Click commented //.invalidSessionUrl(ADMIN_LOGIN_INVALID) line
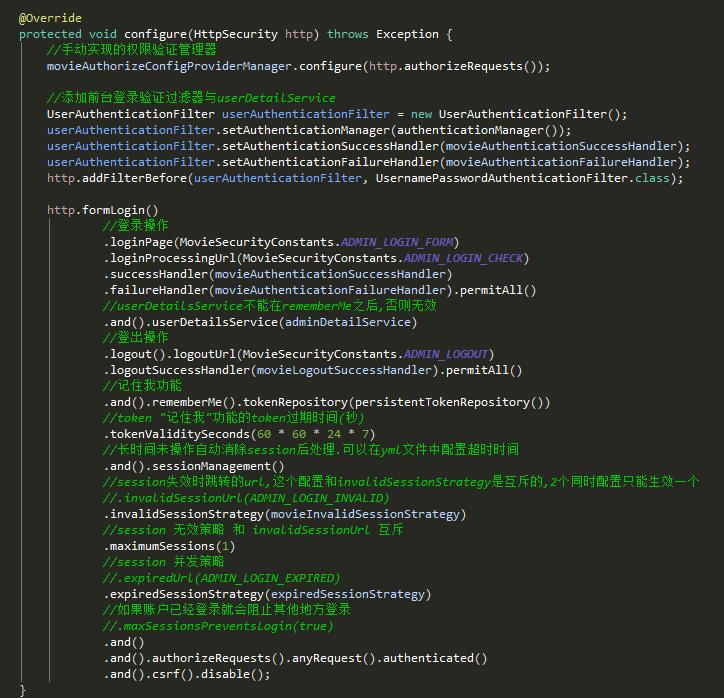This screenshot has width=724, height=698. click(246, 498)
